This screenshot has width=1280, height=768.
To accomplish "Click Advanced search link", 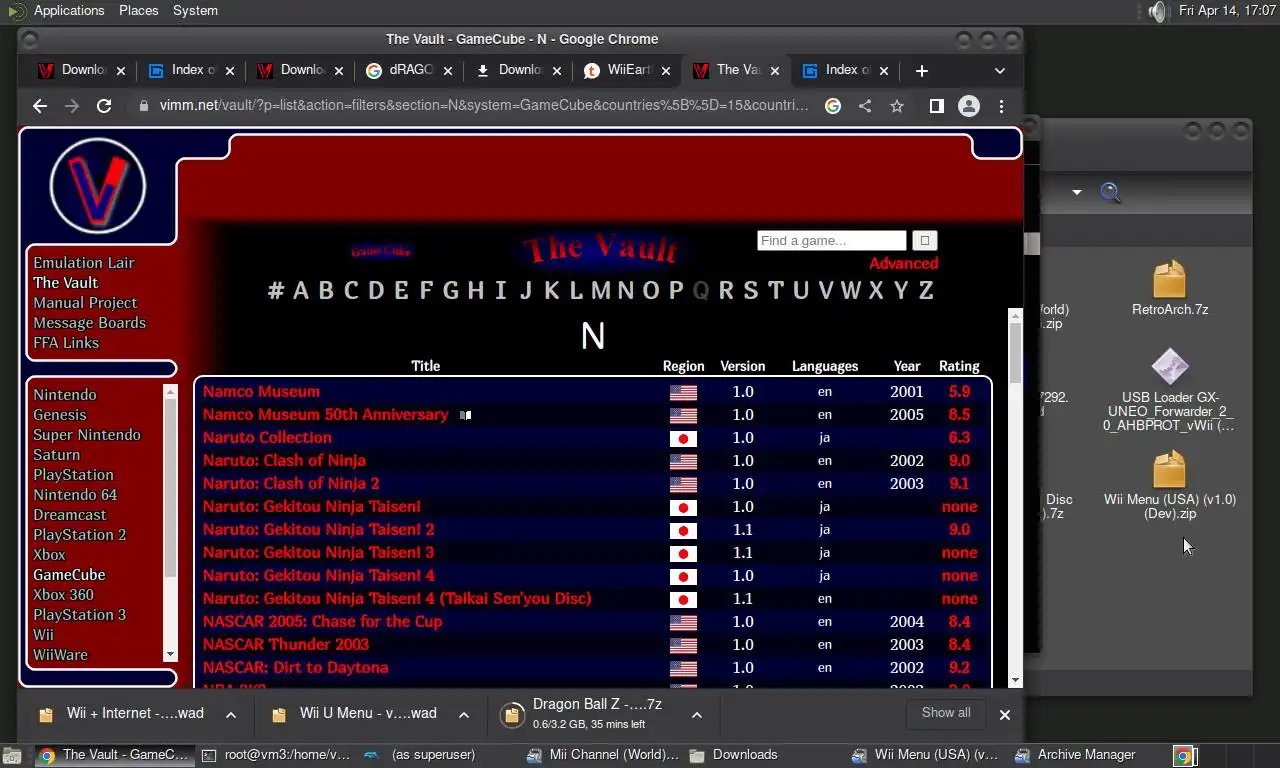I will (903, 264).
